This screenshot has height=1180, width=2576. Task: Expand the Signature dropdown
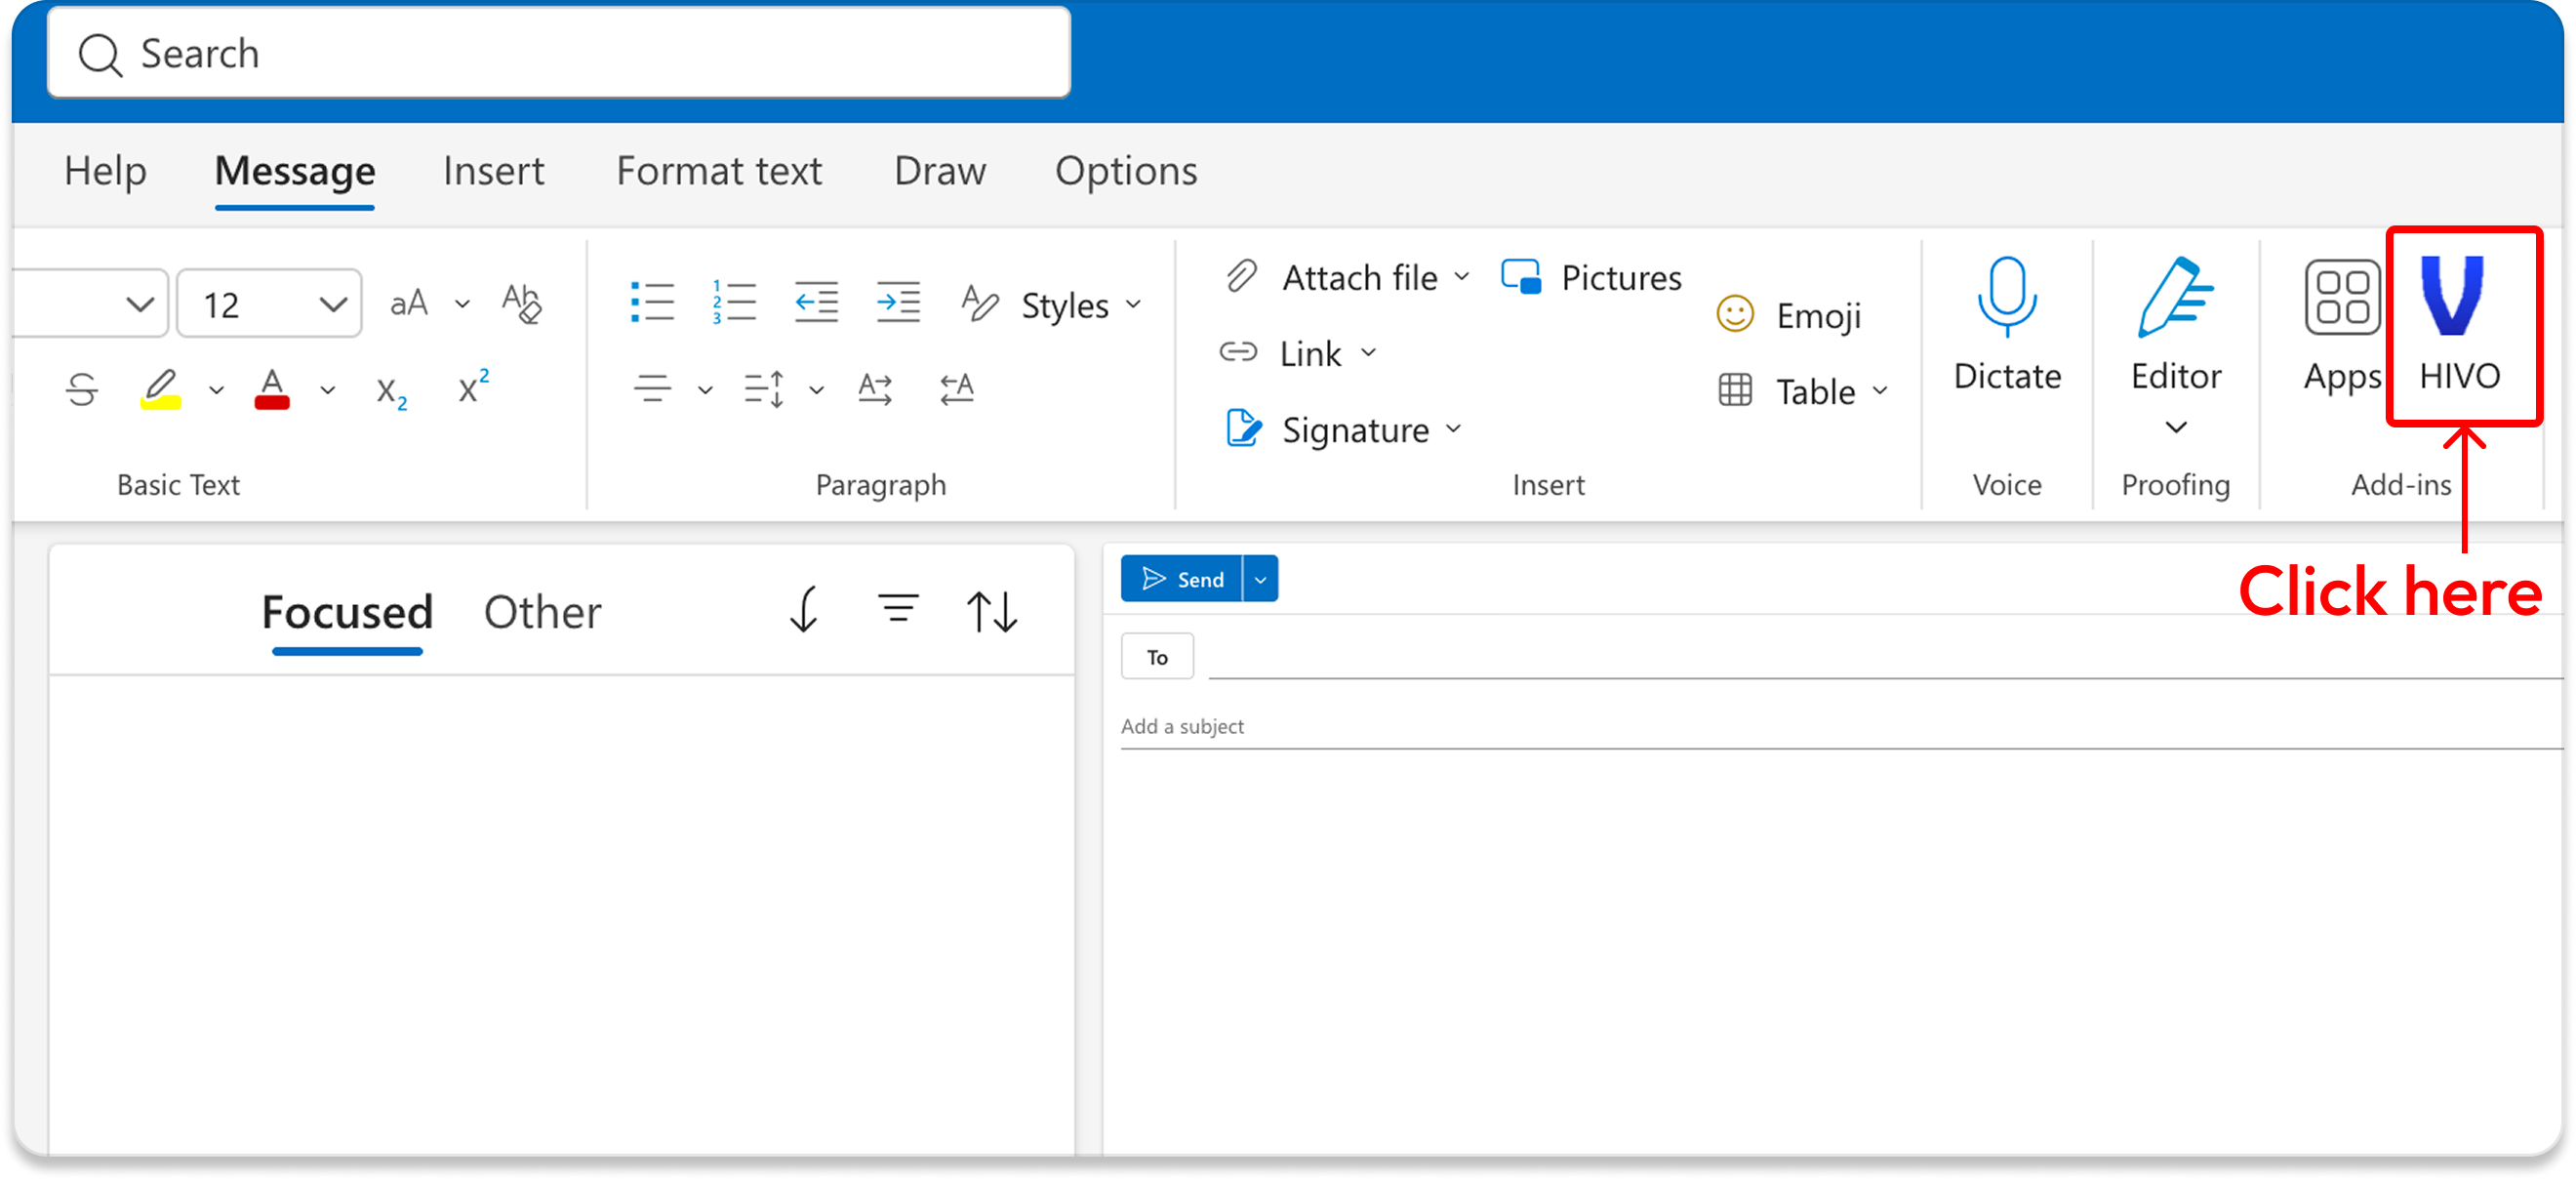coord(1454,430)
